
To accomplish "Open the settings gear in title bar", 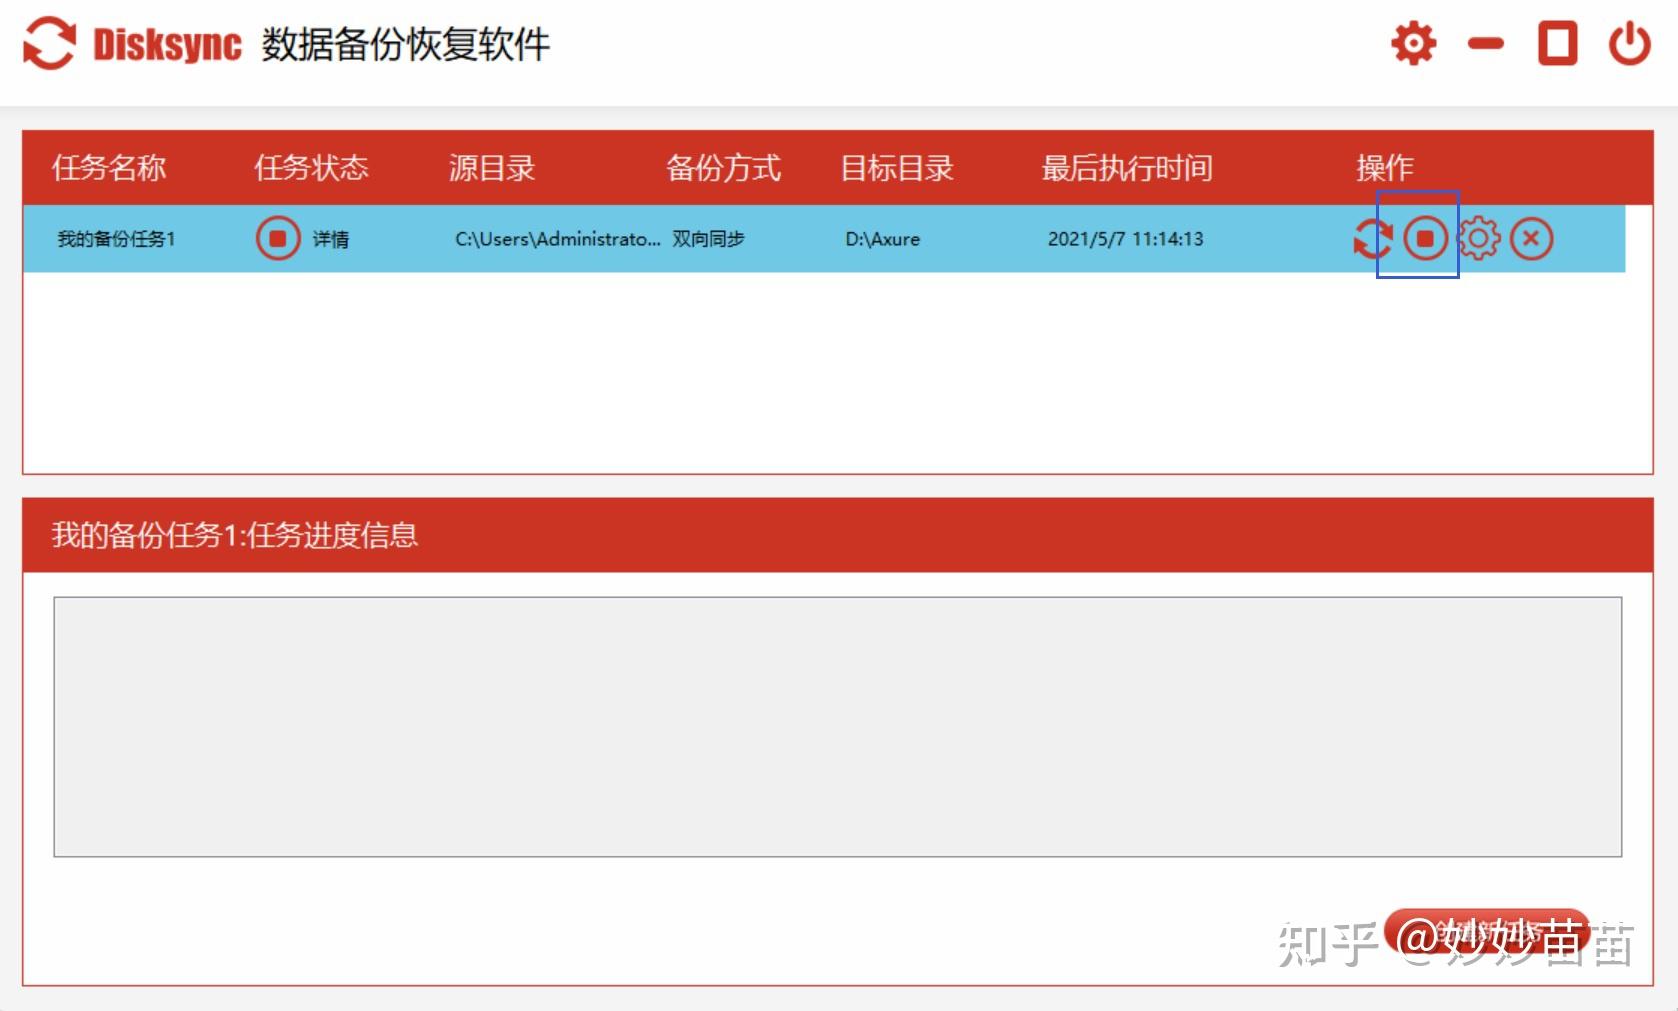I will (1413, 44).
